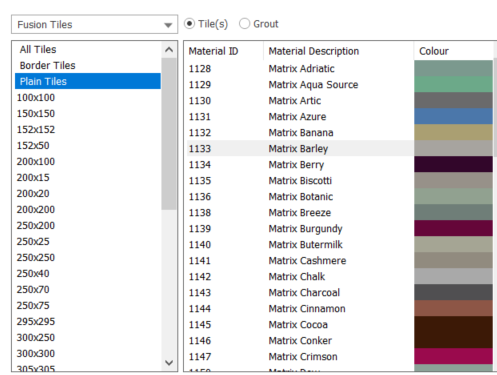Click material ID 1145

coord(200,325)
